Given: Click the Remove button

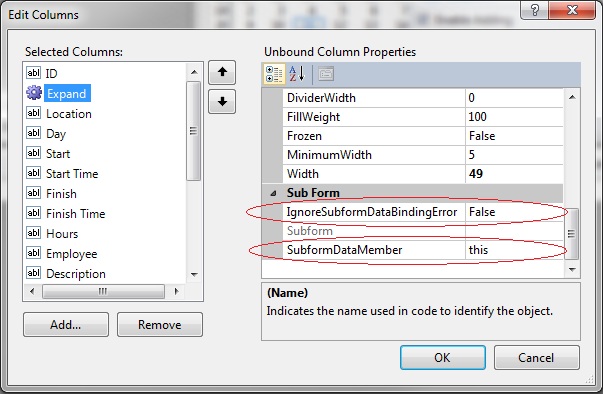Looking at the screenshot, I should tap(160, 325).
